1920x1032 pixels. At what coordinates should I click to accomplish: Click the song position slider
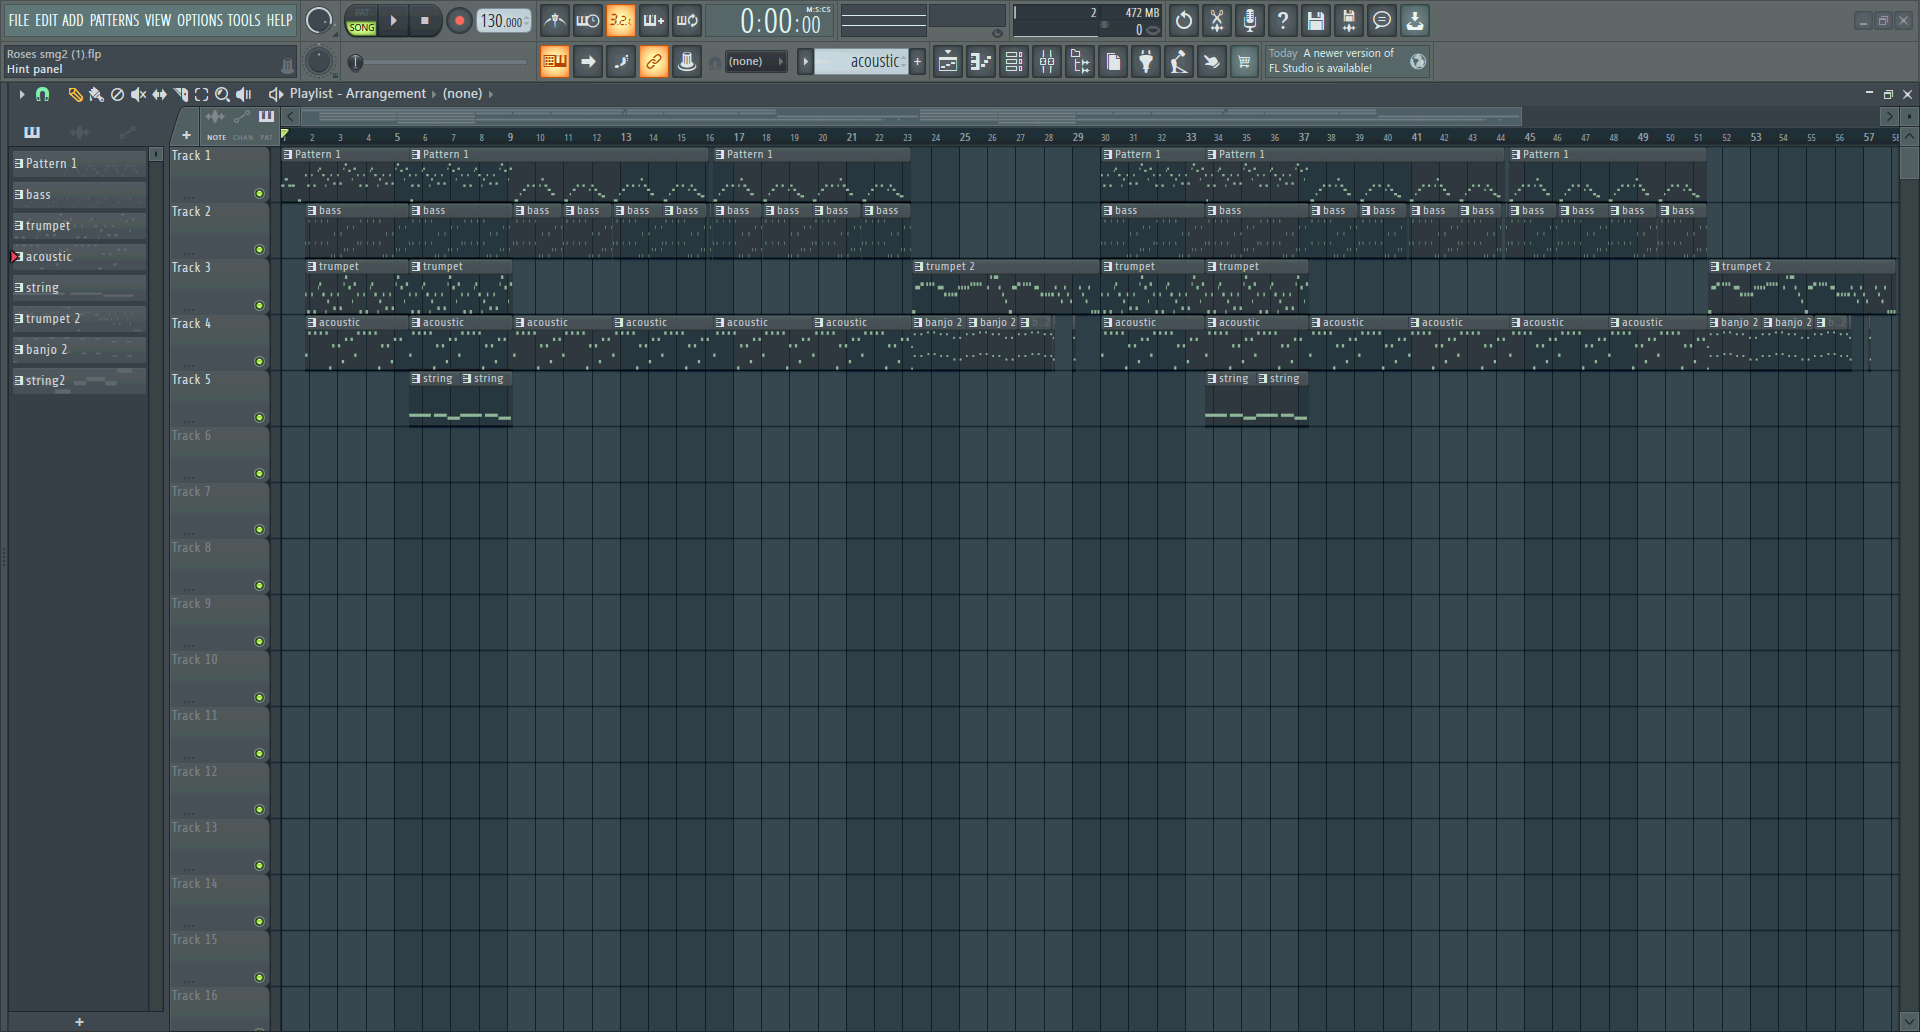[440, 62]
